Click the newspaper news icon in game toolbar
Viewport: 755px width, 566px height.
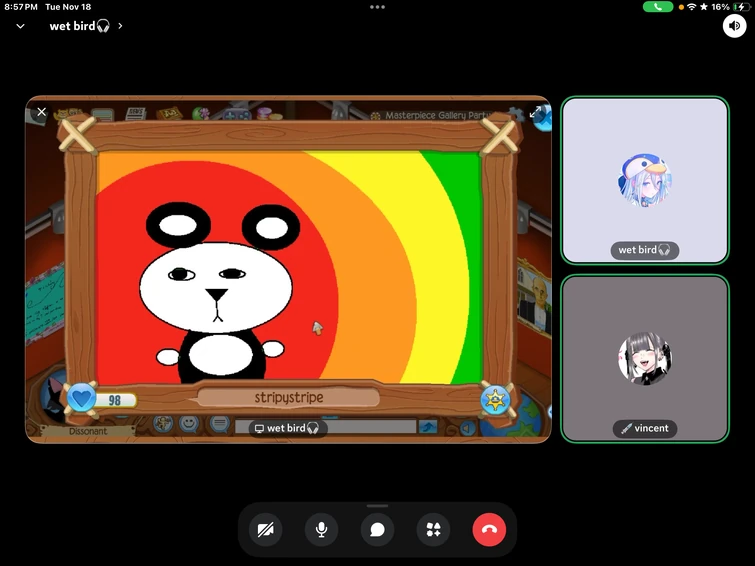135,114
